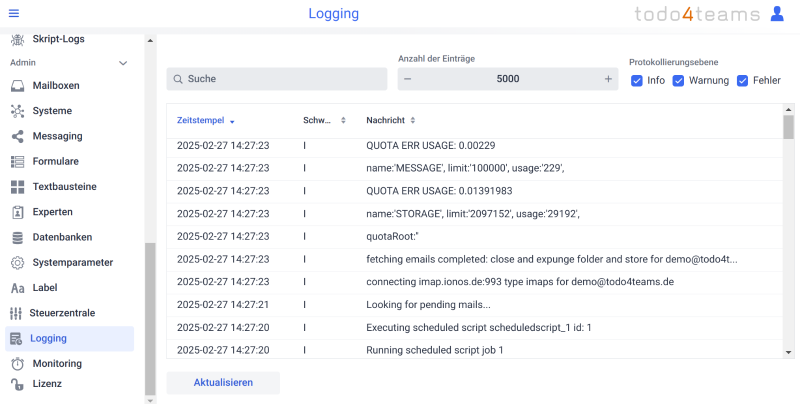Viewport: 800px width, 404px height.
Task: Decrease entry count with minus button
Action: tap(408, 79)
